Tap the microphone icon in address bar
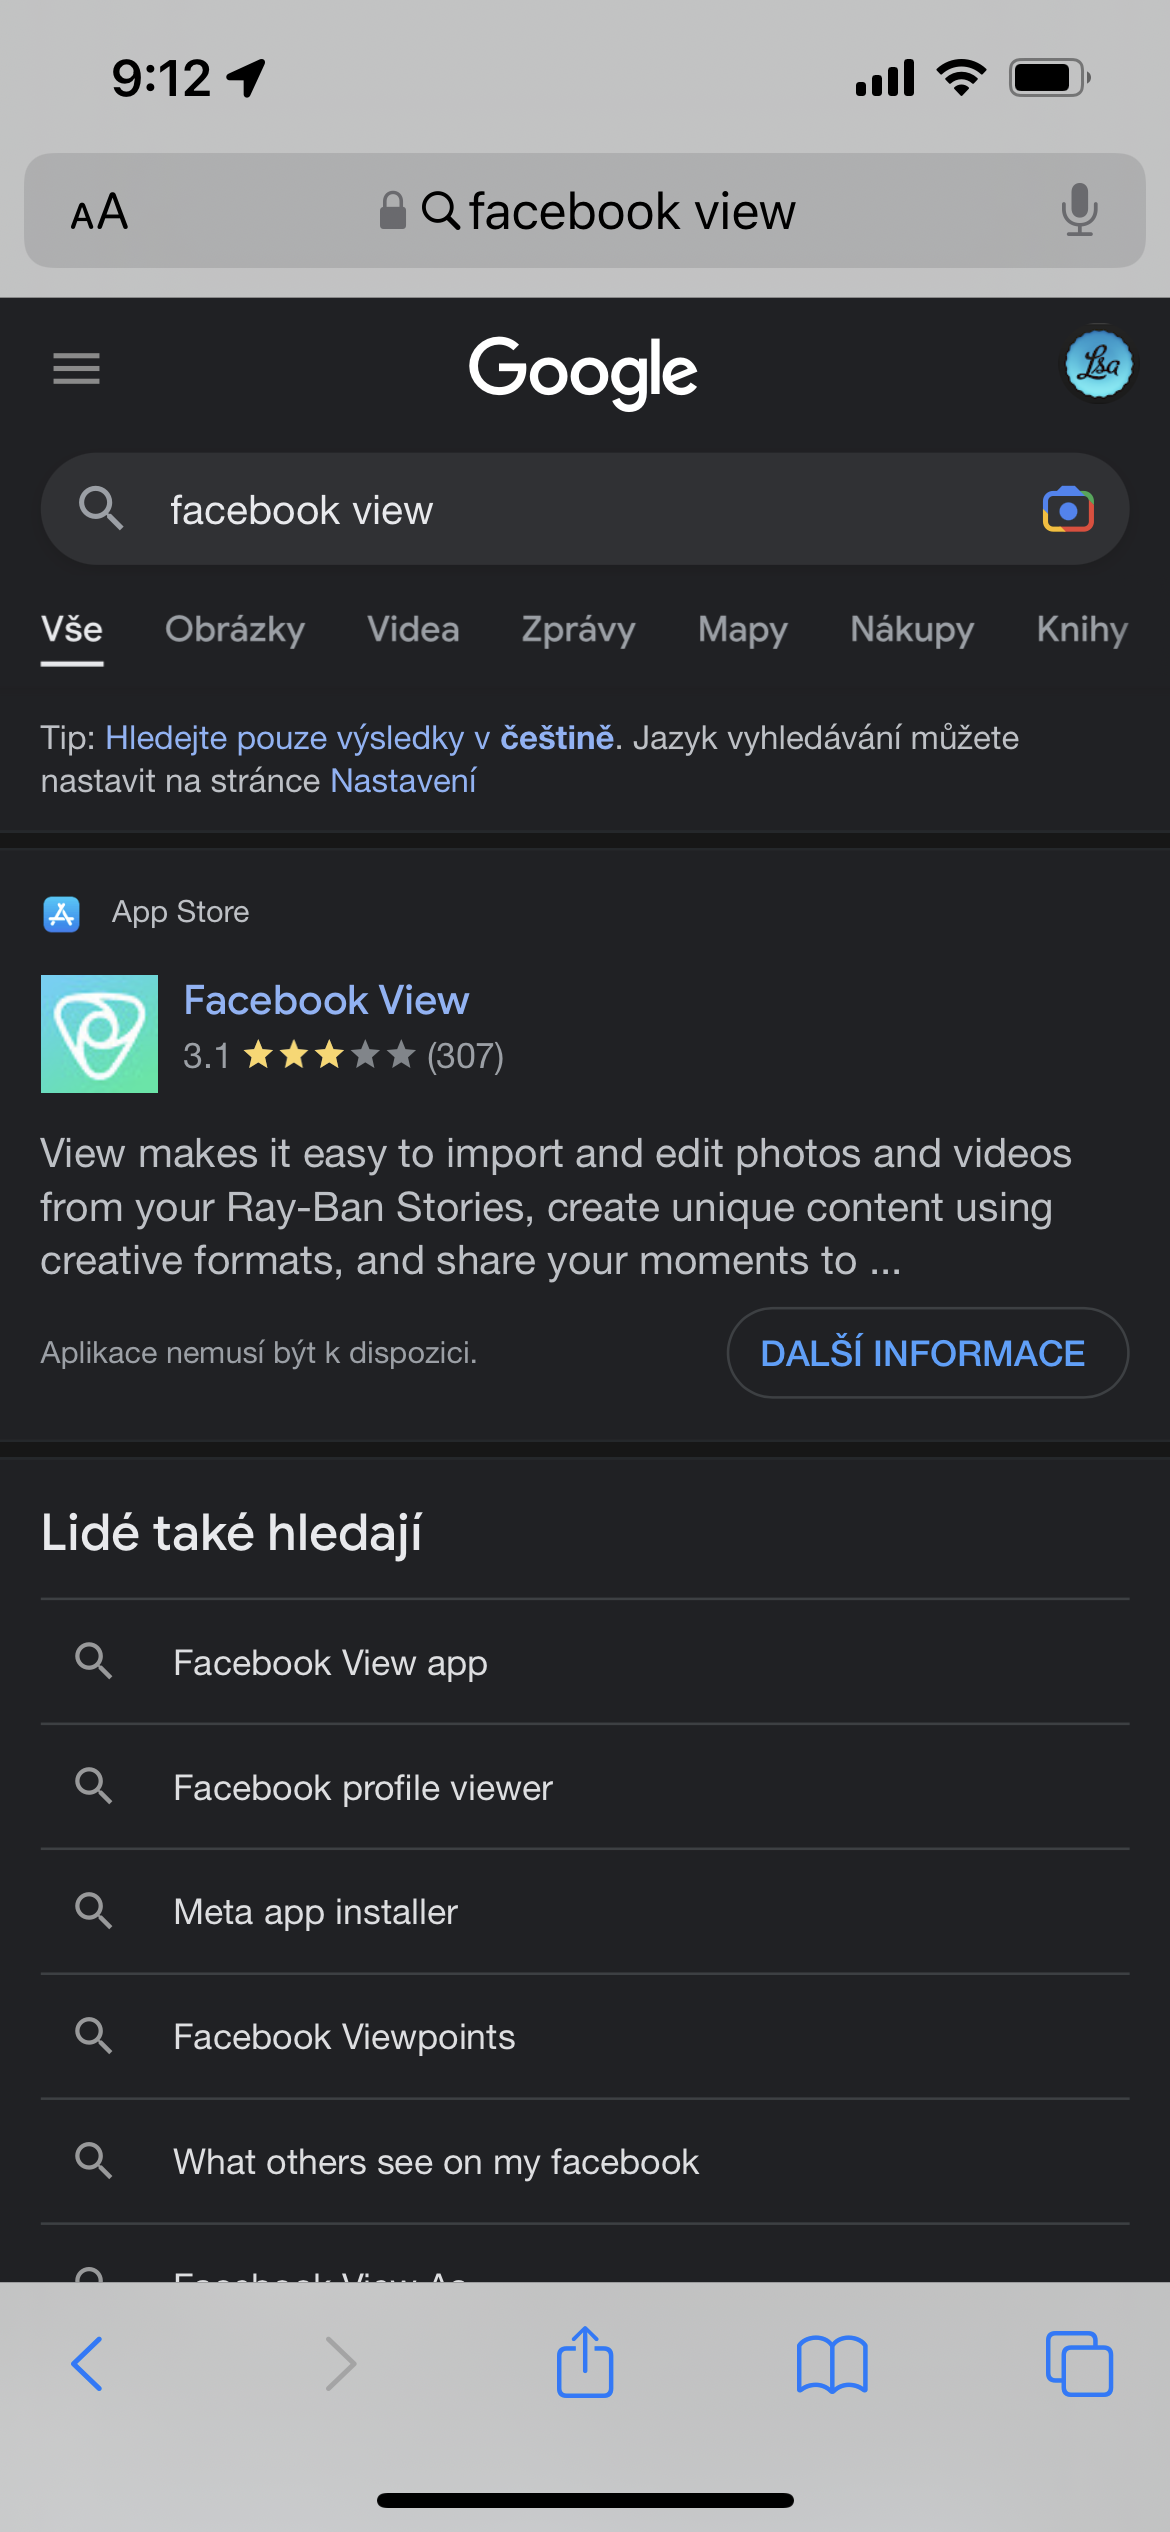 pos(1079,210)
